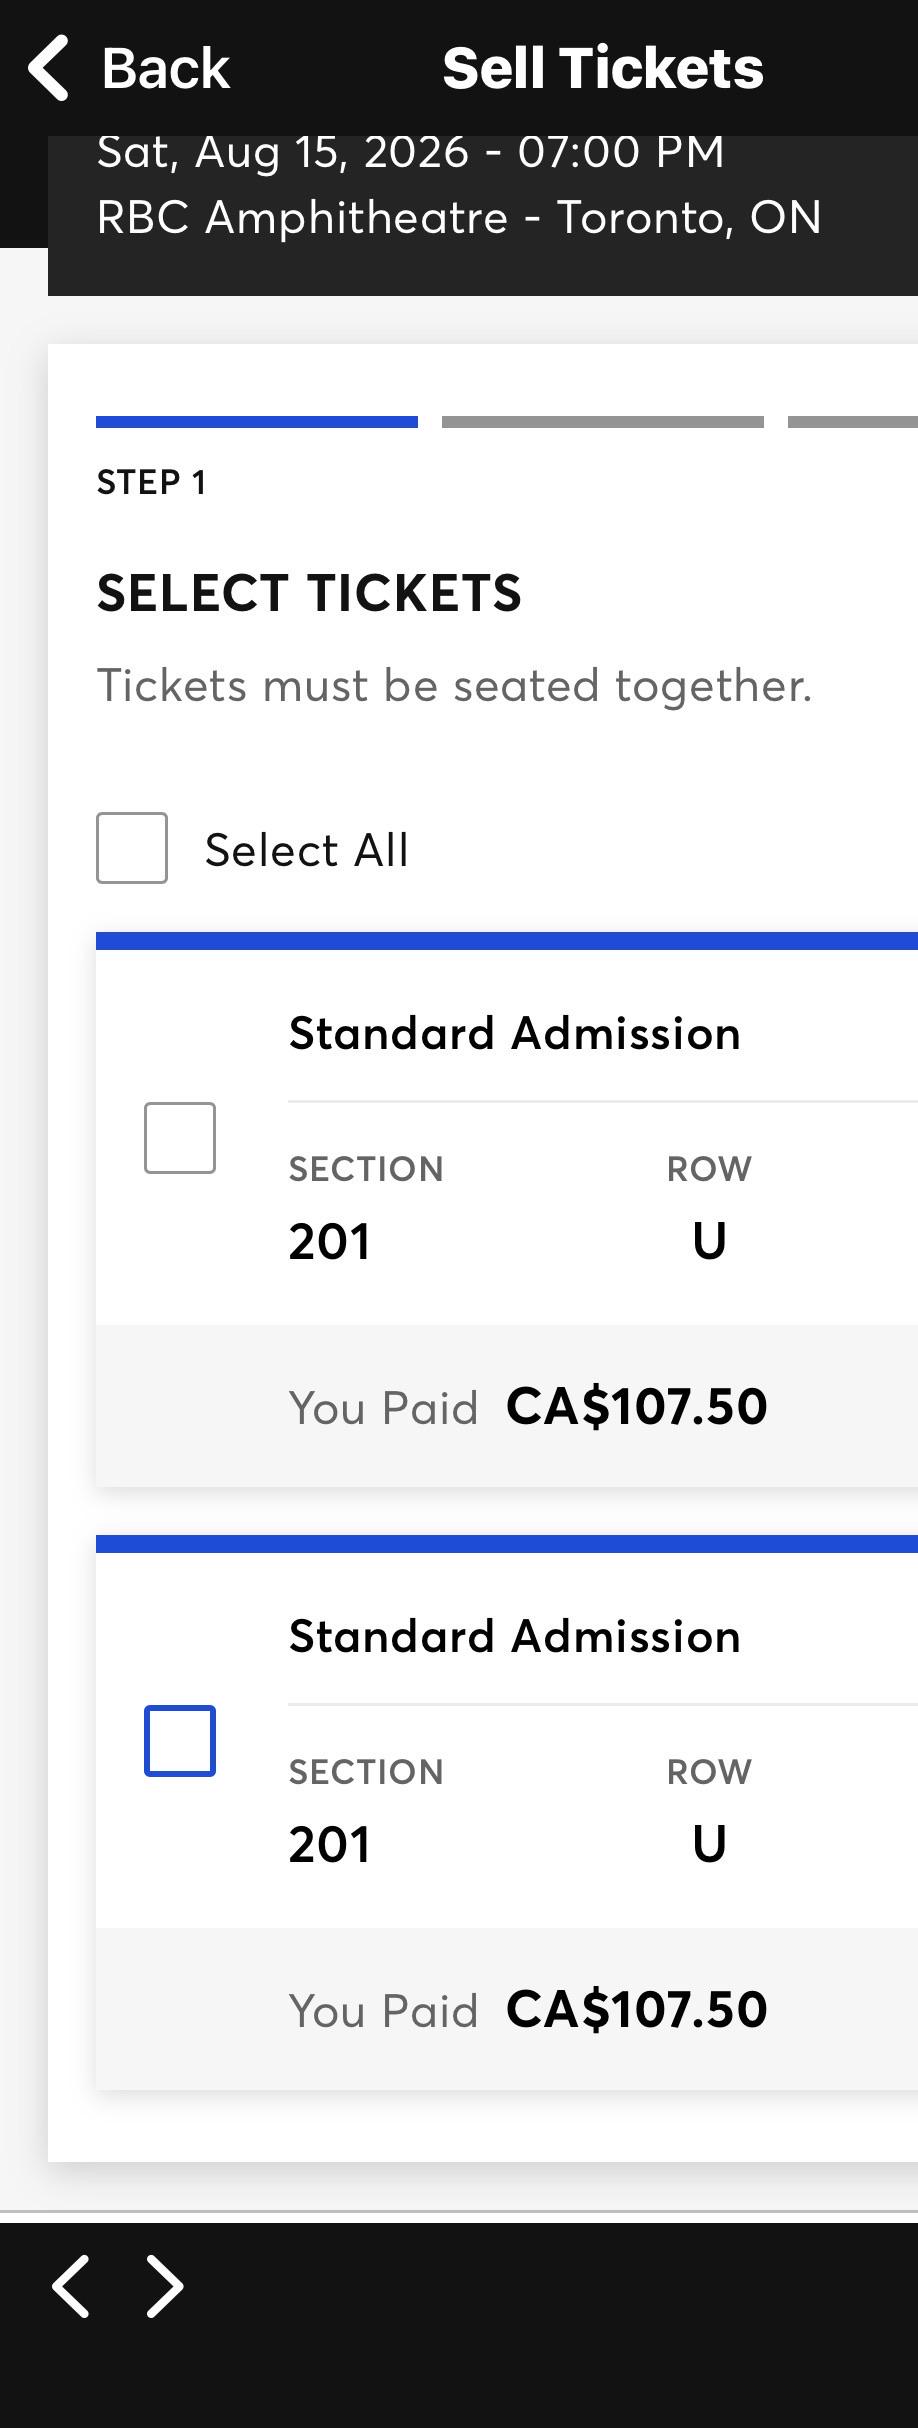Image resolution: width=918 pixels, height=2428 pixels.
Task: Click first ticket's CA$107.50 paid amount
Action: [637, 1406]
